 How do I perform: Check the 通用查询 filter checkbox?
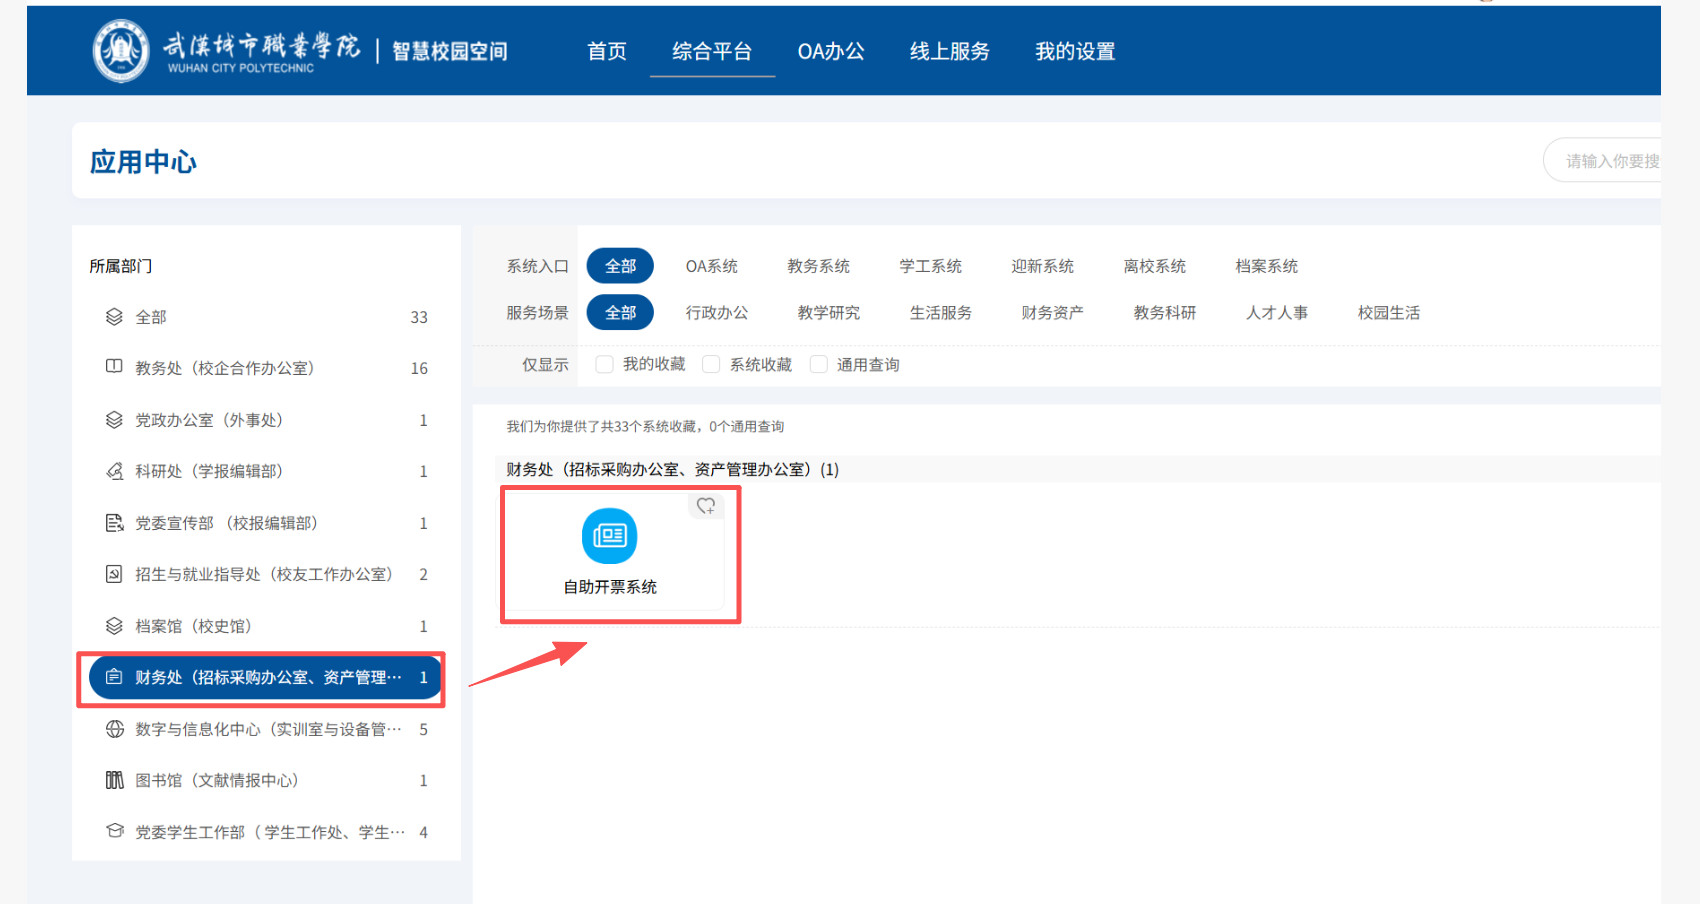[x=818, y=365]
